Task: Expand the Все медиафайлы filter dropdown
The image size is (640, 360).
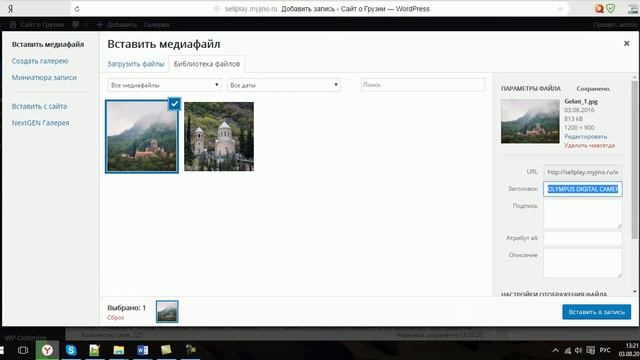Action: pyautogui.click(x=164, y=85)
